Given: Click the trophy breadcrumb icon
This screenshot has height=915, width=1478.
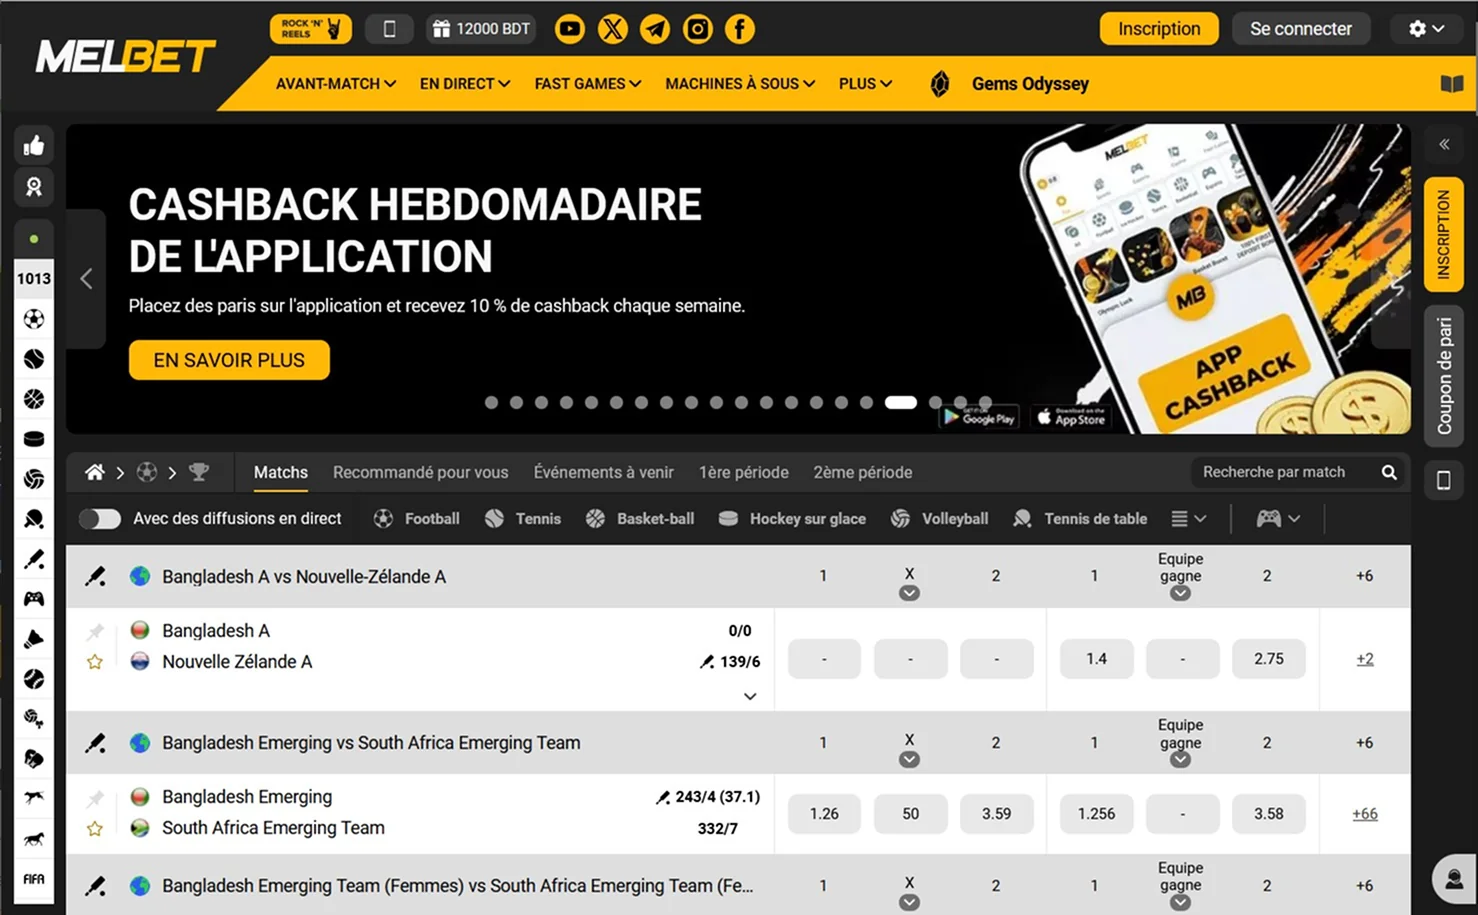Looking at the screenshot, I should tap(199, 472).
